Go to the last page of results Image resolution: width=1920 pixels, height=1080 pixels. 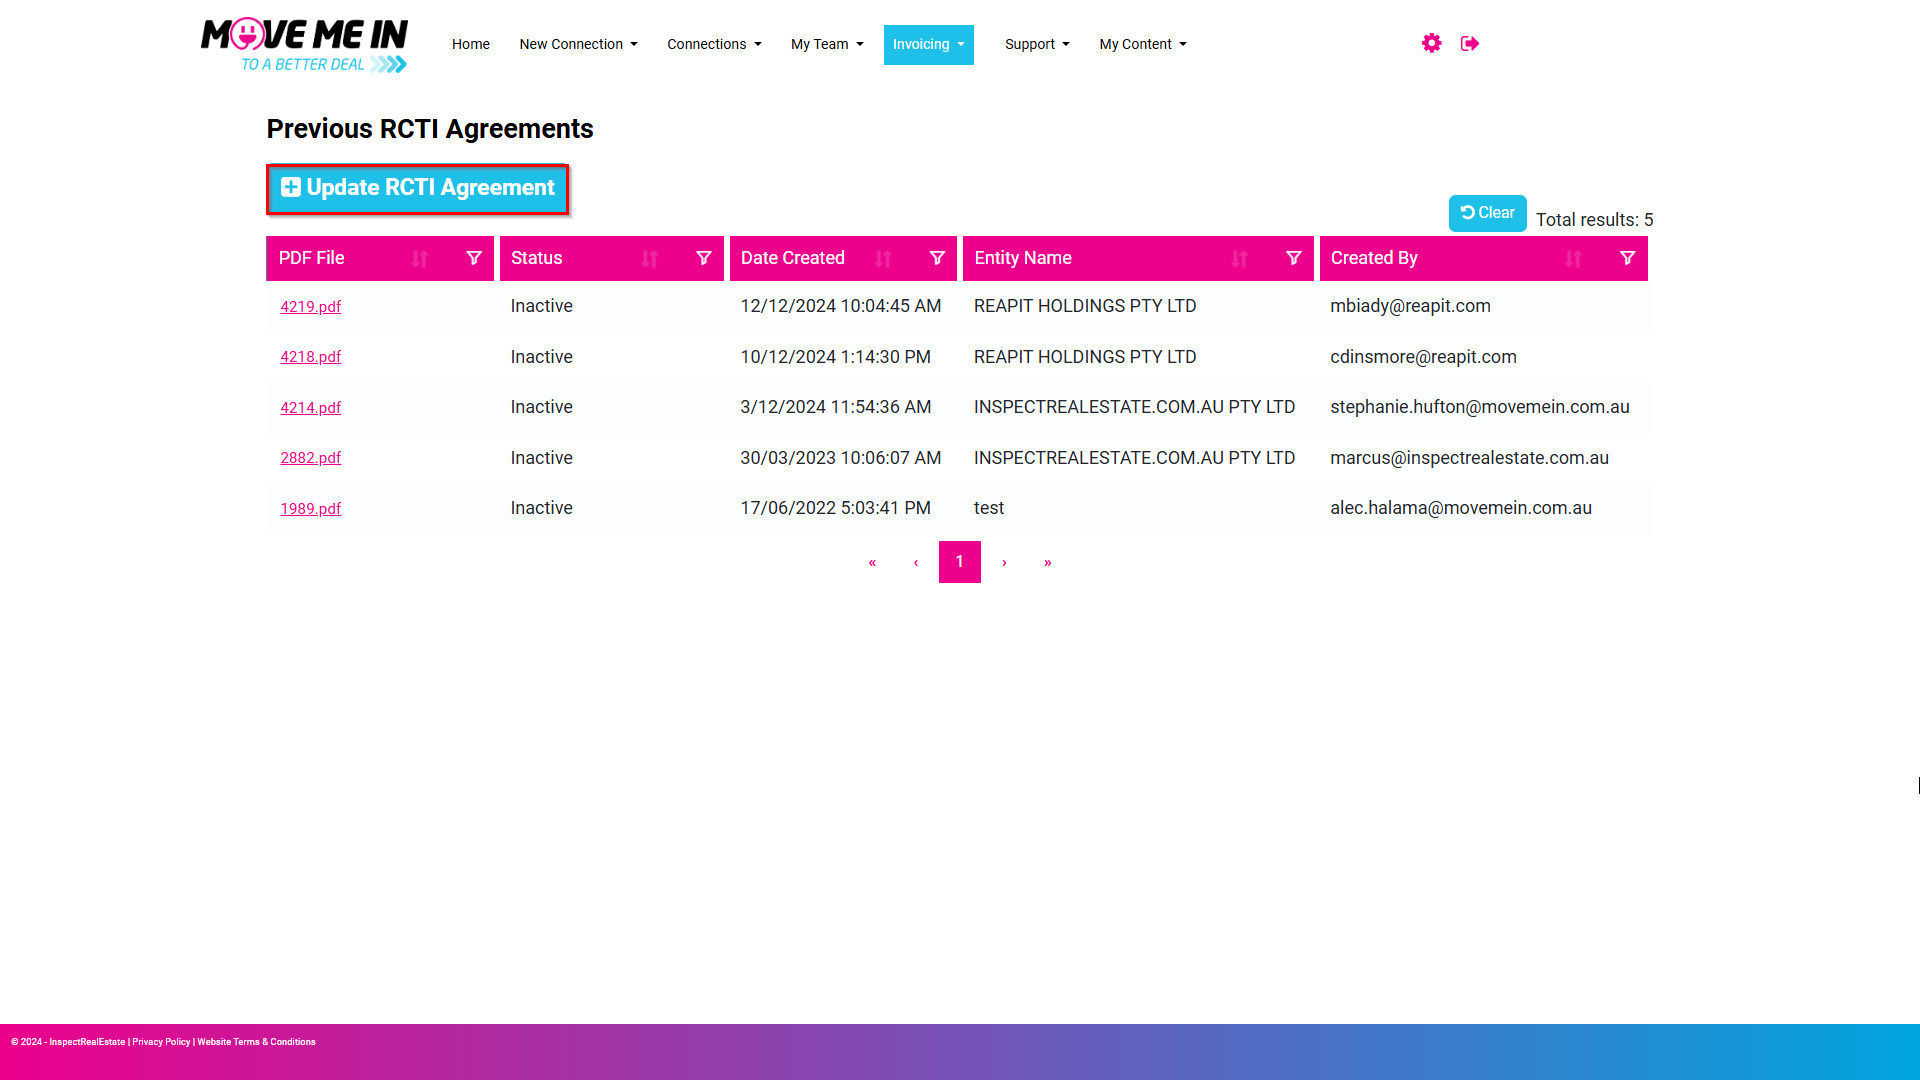[1047, 562]
